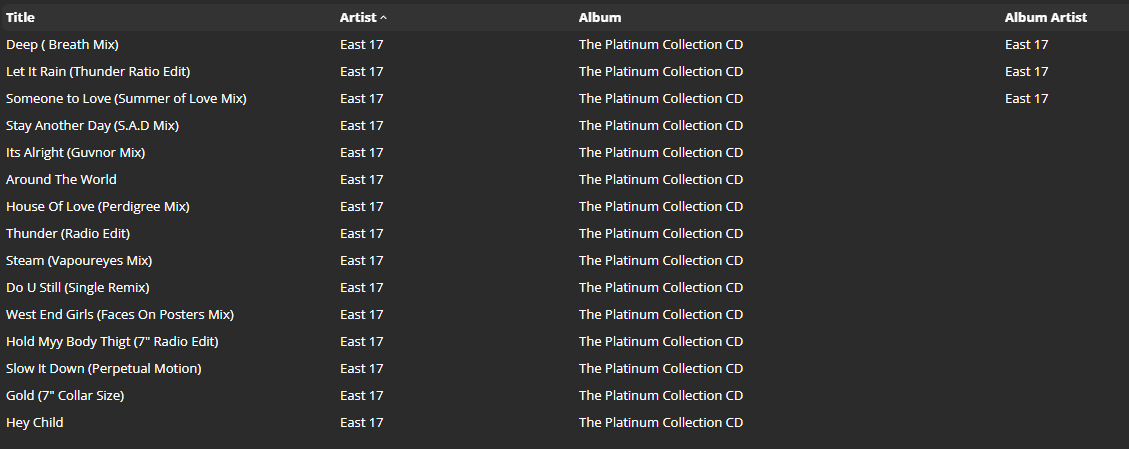Select House Of Love (Perdigree Mix)

coord(97,206)
